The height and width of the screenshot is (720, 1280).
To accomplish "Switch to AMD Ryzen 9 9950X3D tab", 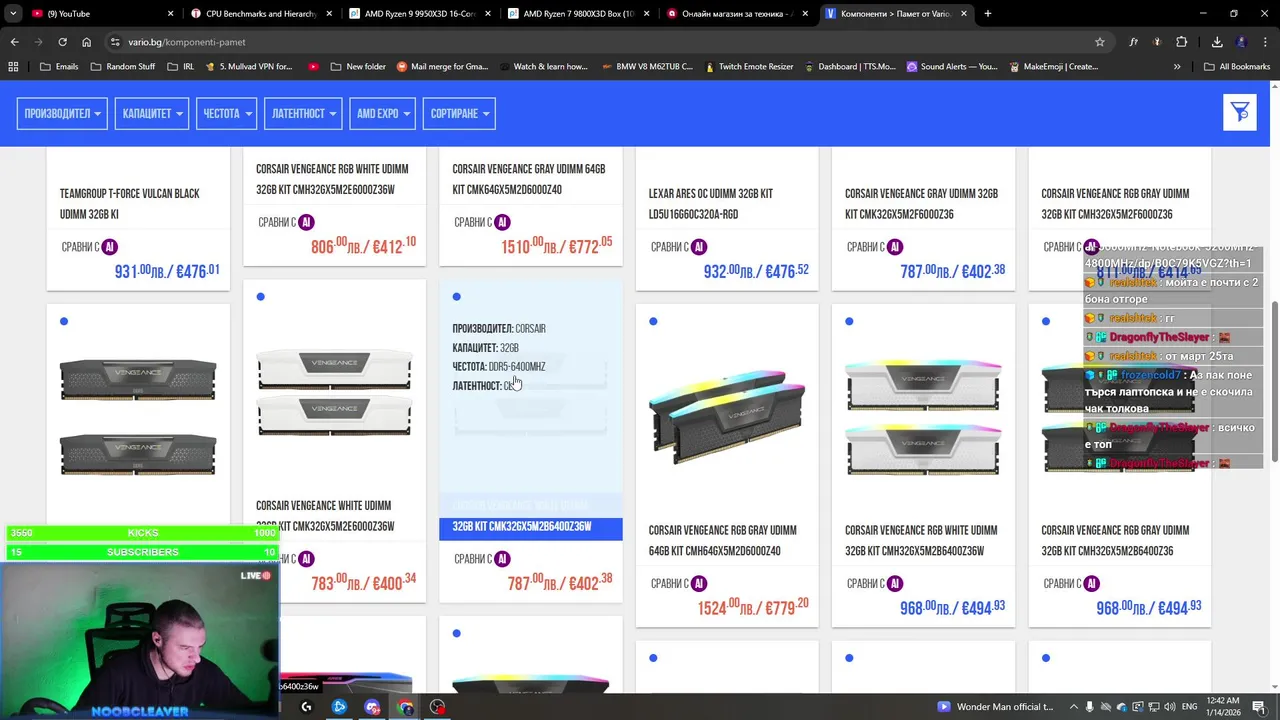I will pyautogui.click(x=420, y=14).
